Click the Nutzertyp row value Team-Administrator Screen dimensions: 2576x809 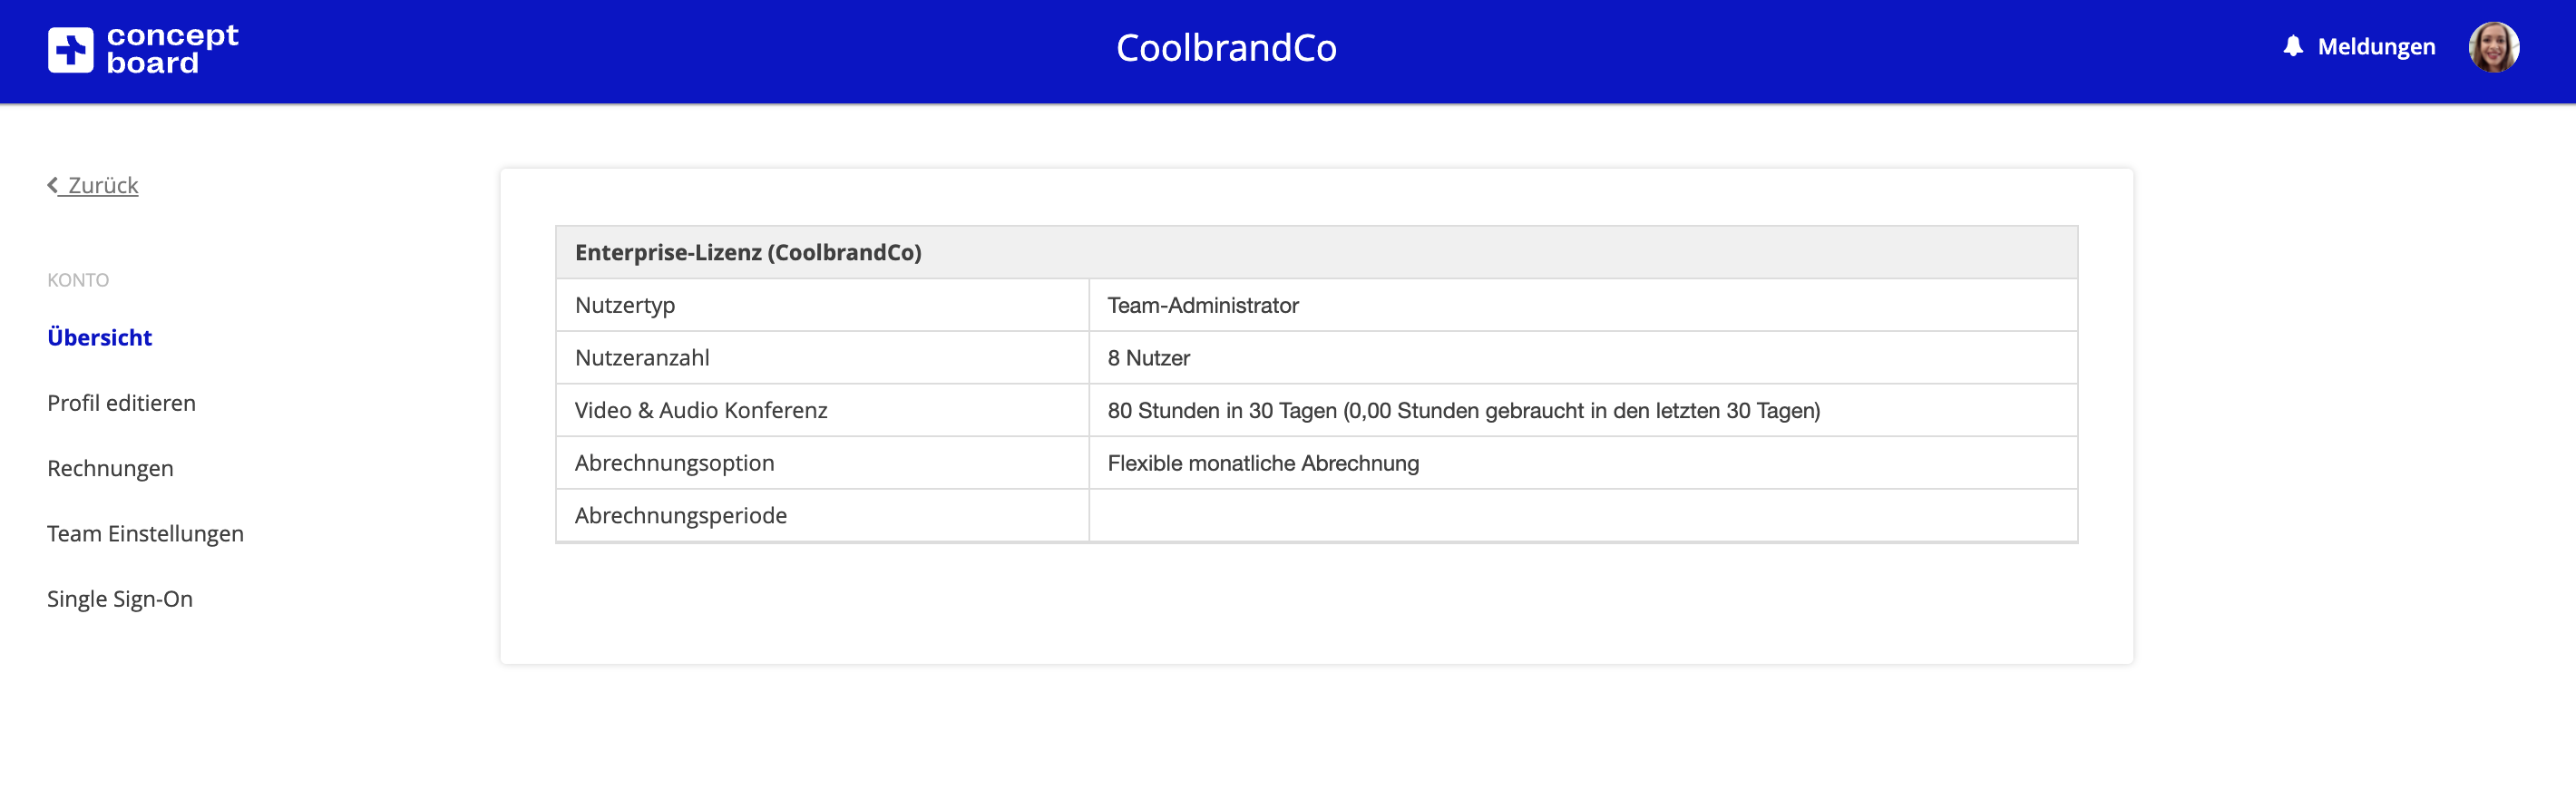pos(1202,305)
